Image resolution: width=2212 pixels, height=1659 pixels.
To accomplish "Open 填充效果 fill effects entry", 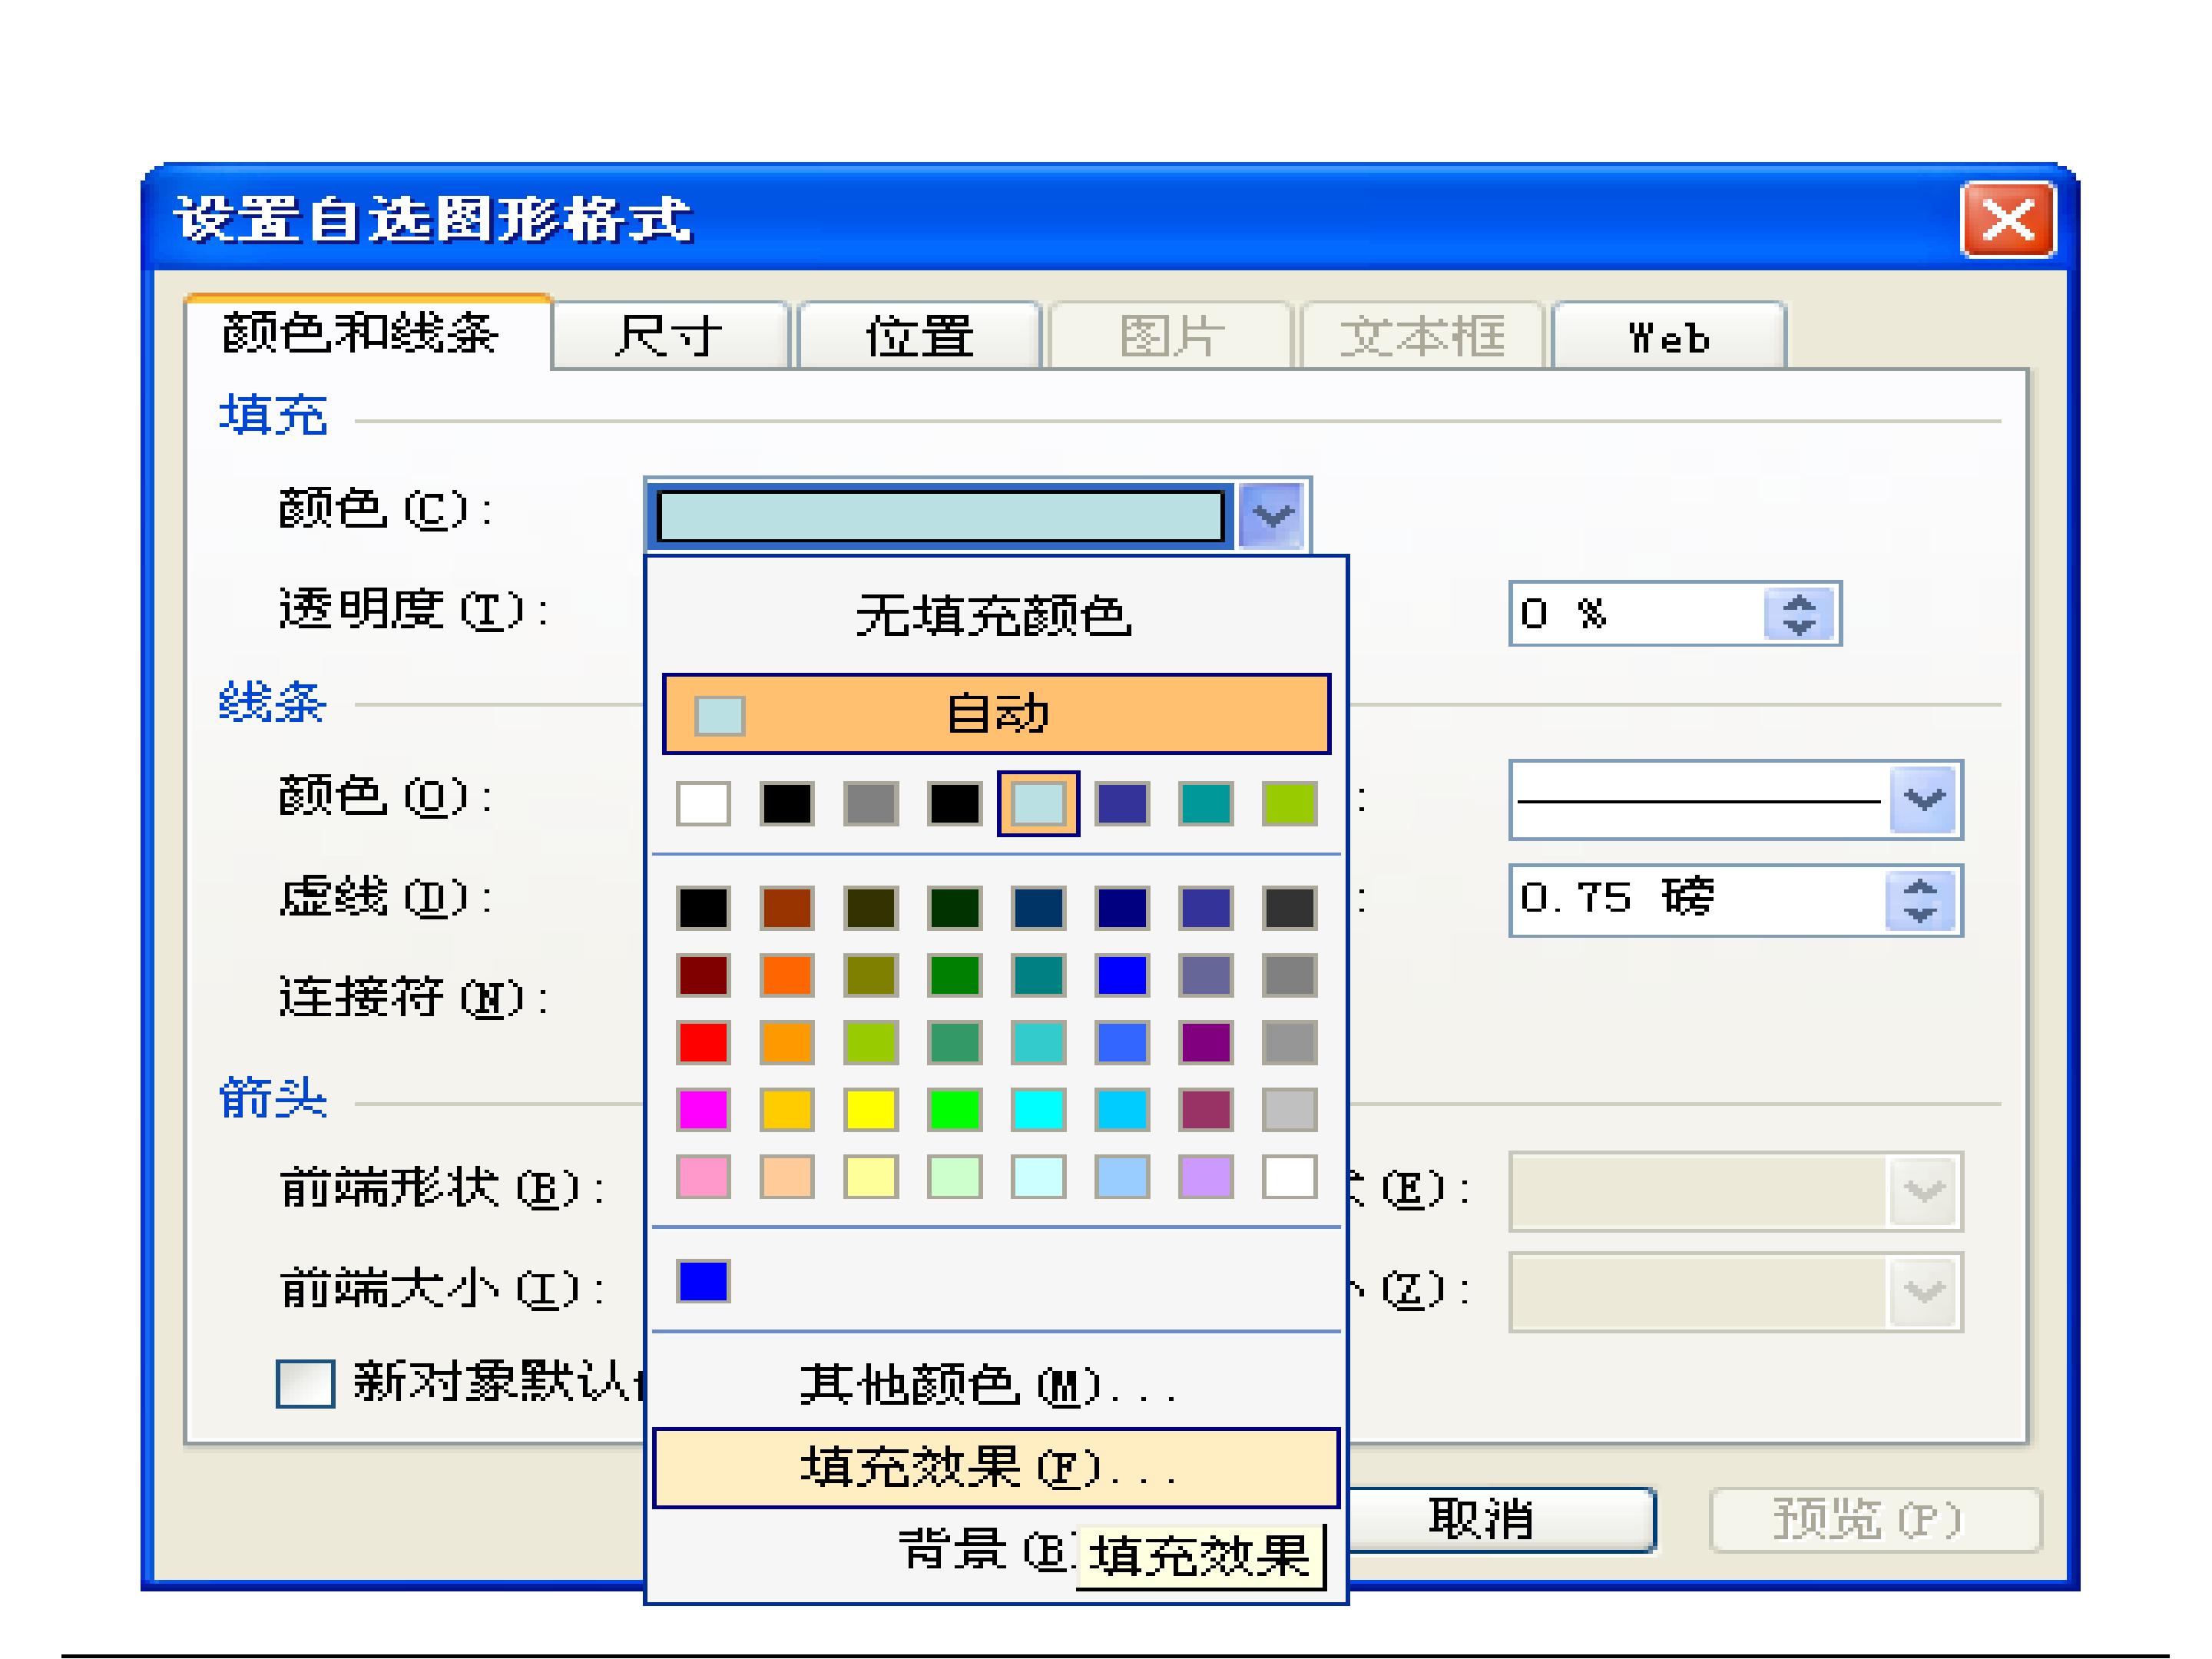I will click(x=994, y=1467).
